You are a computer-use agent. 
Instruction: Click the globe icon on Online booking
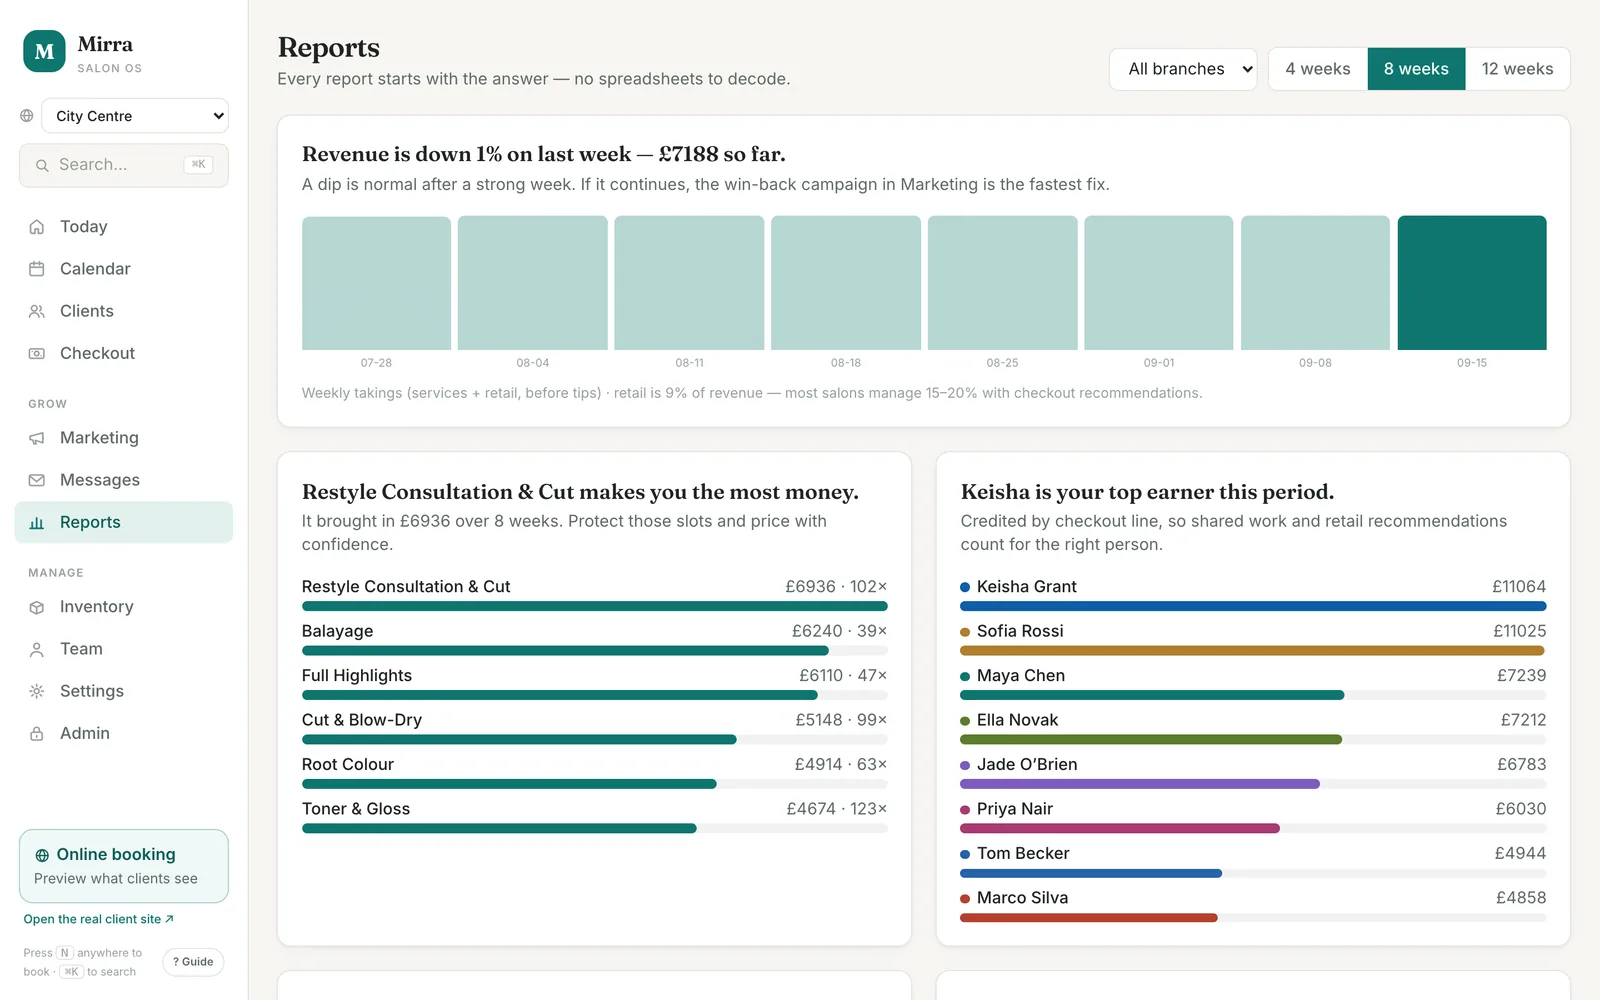[42, 855]
